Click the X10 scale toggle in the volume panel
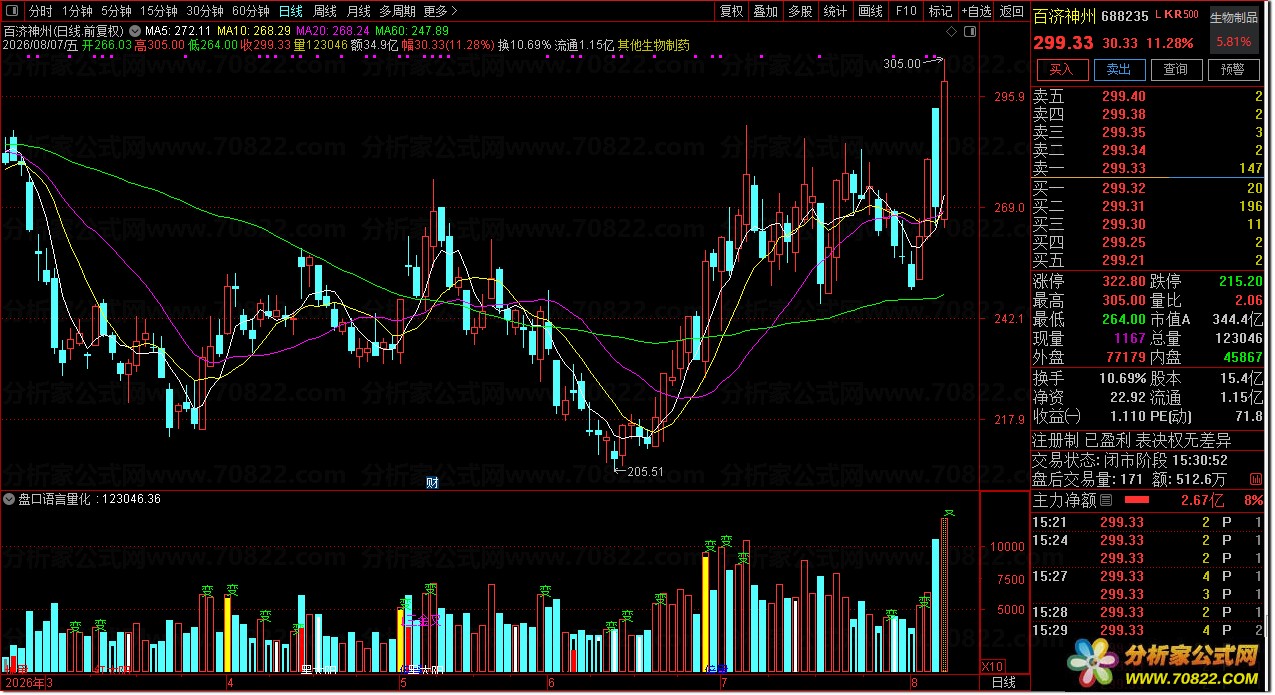 [992, 667]
